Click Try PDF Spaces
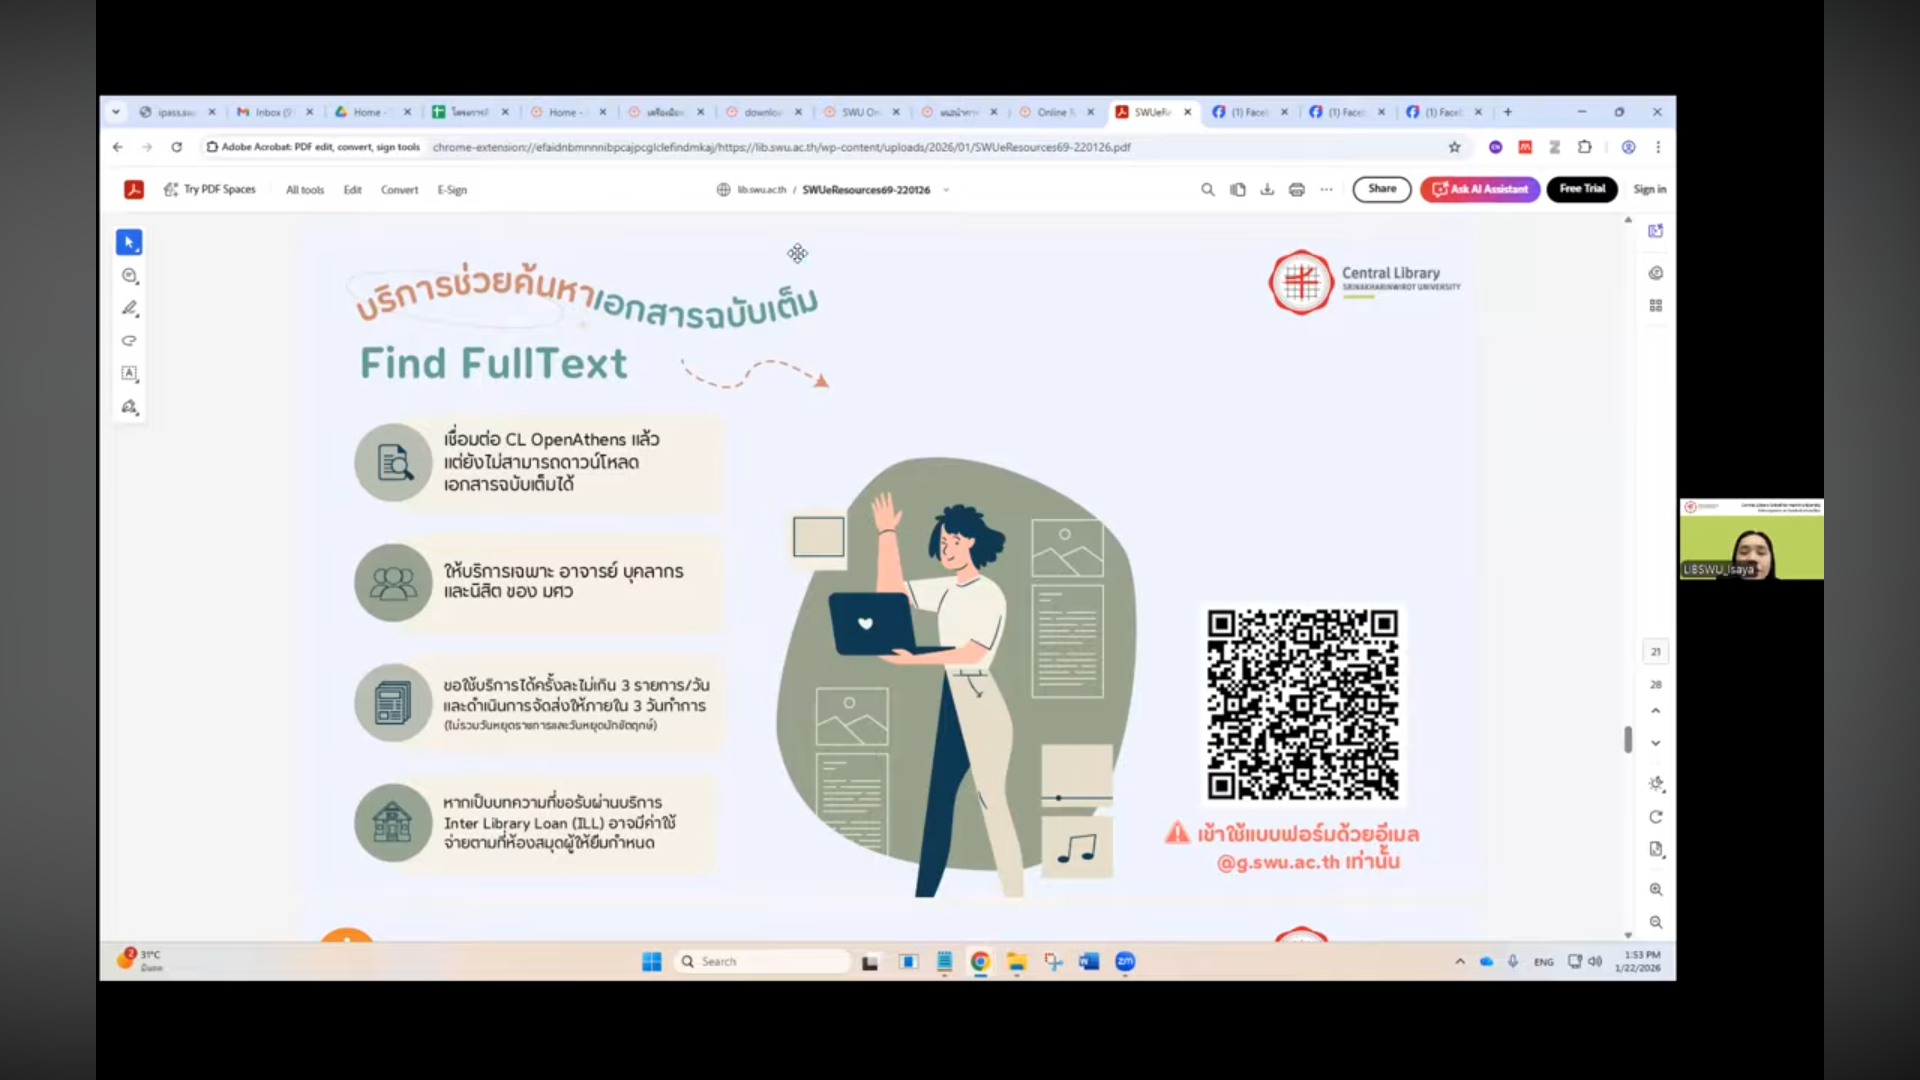 tap(210, 189)
